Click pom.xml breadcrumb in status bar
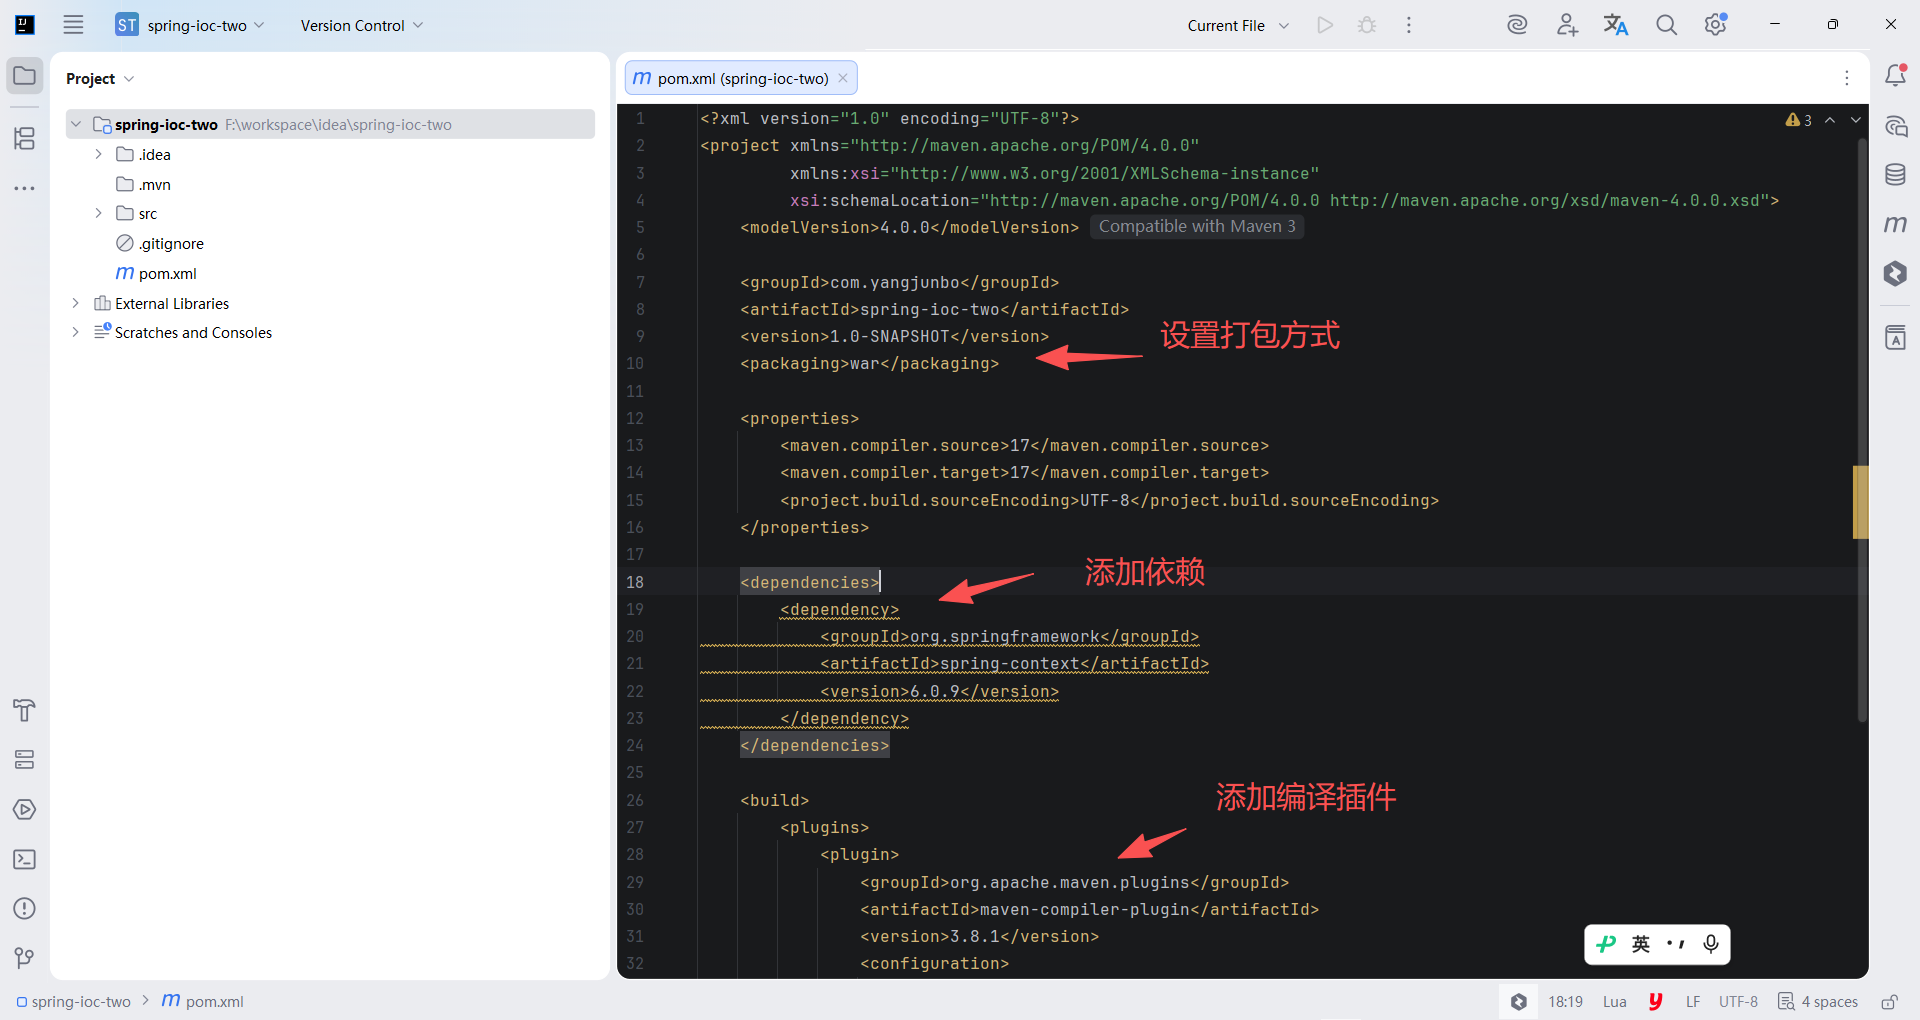1920x1020 pixels. click(x=203, y=1002)
